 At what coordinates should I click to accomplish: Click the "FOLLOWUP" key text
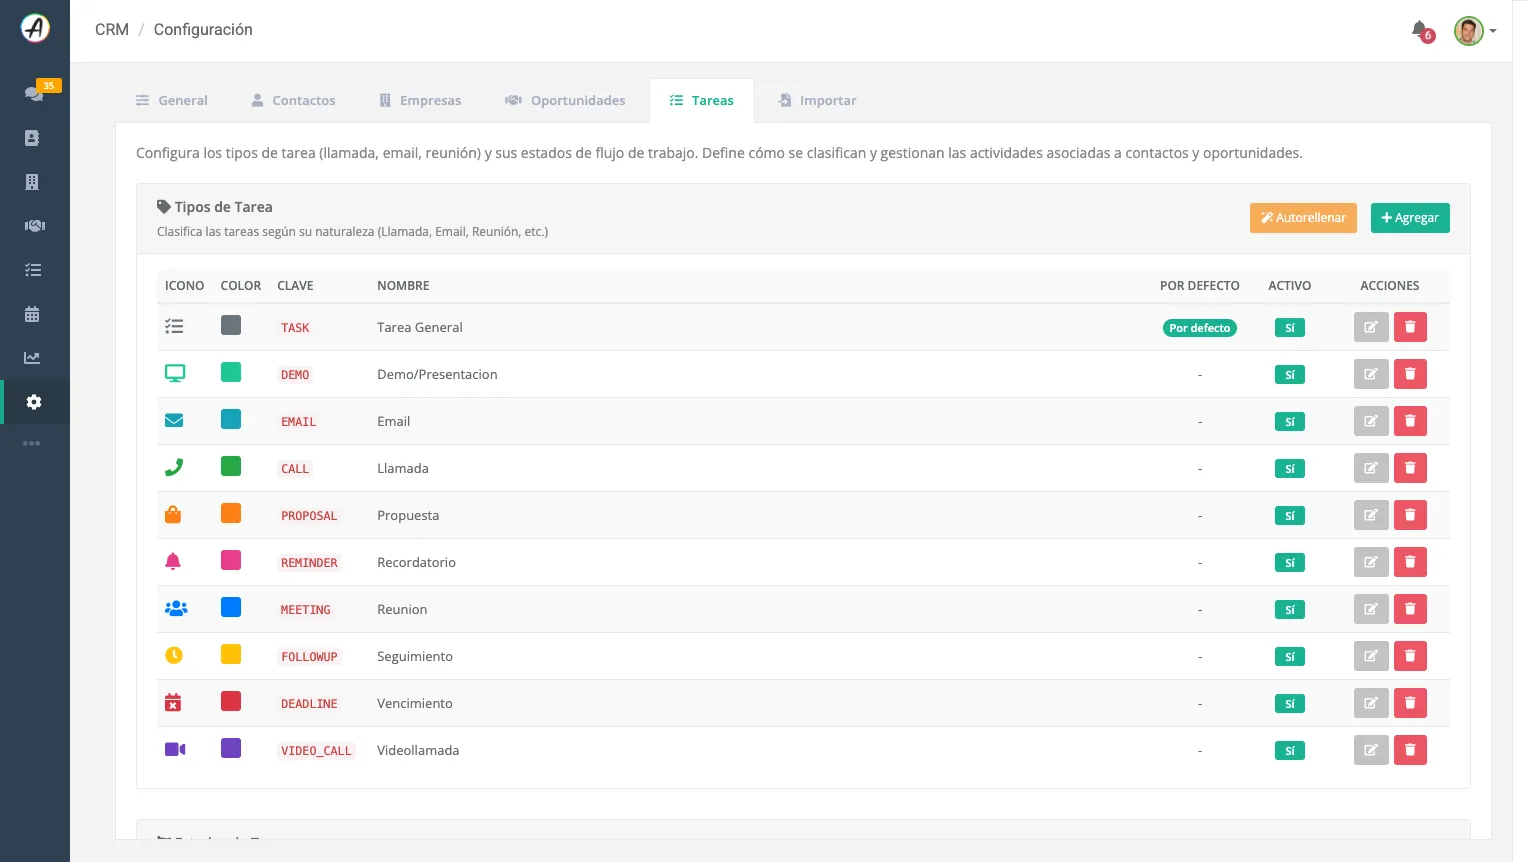[309, 657]
